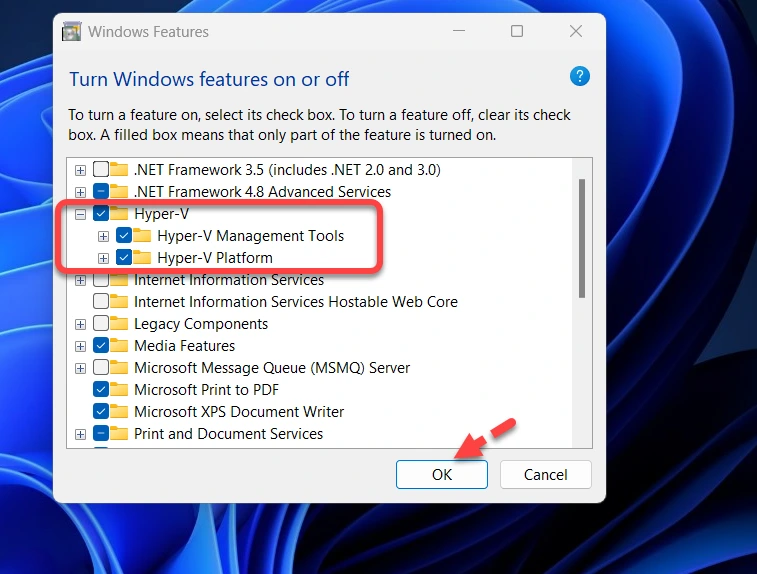Select the Legacy Components text label
The height and width of the screenshot is (574, 757).
tap(201, 324)
